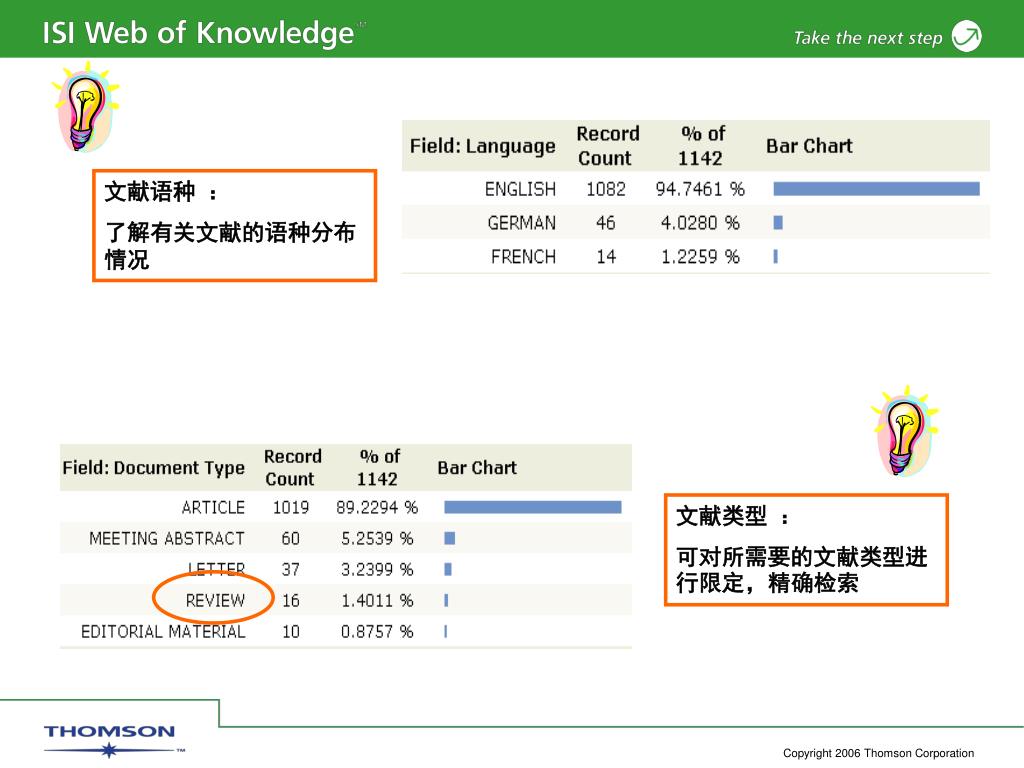Click the record count 10

click(x=291, y=632)
